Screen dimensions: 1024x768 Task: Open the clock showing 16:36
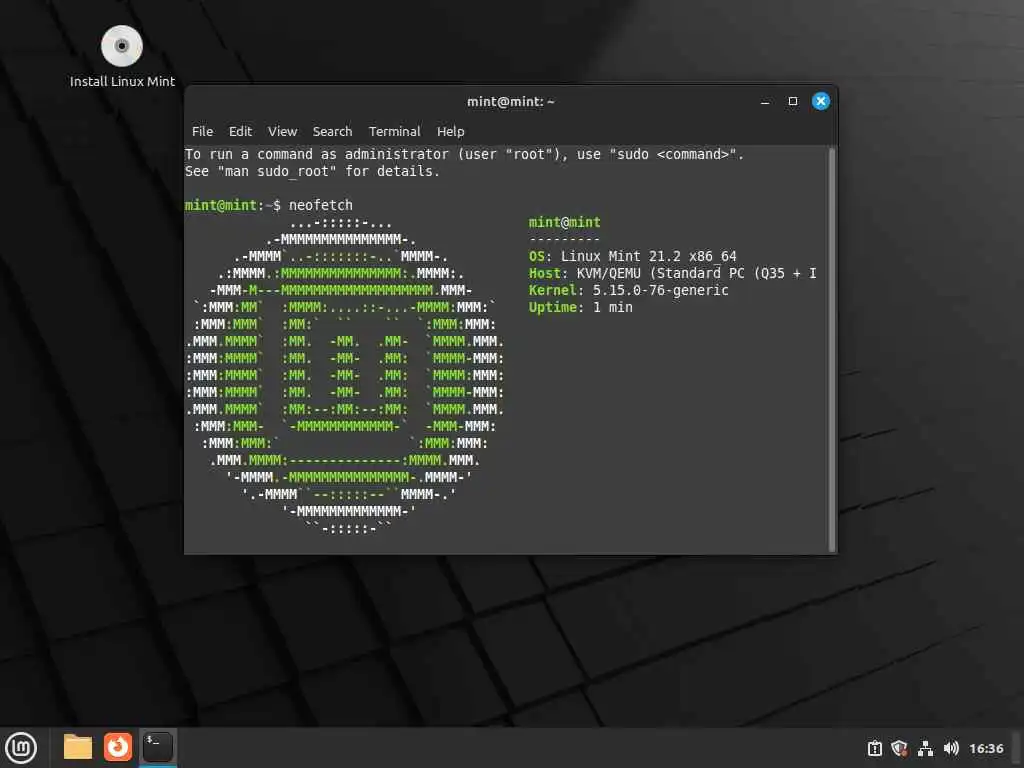[986, 748]
